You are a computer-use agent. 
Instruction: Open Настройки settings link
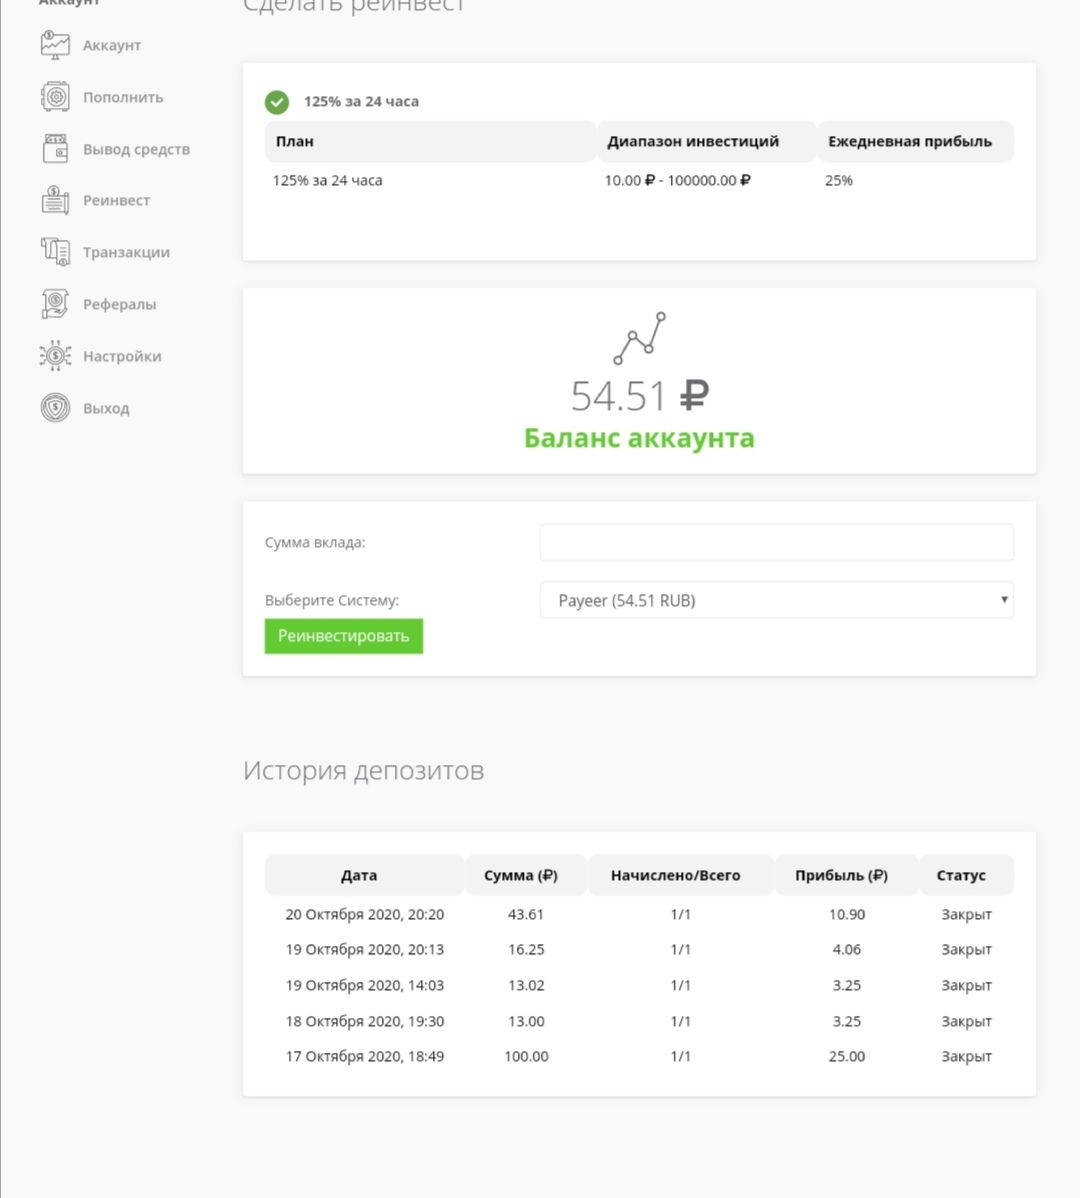[122, 356]
